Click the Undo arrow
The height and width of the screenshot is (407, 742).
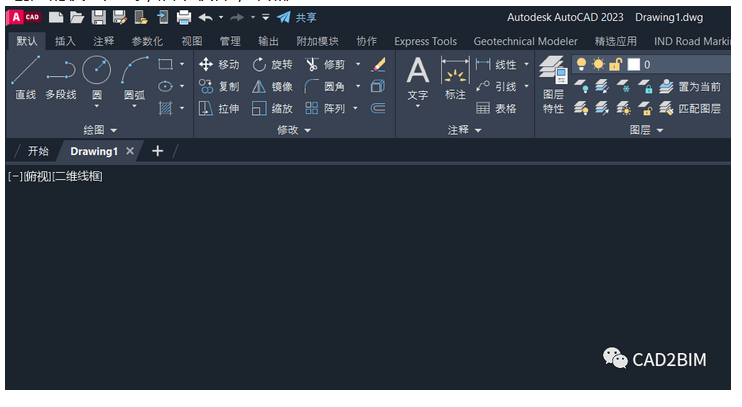205,18
